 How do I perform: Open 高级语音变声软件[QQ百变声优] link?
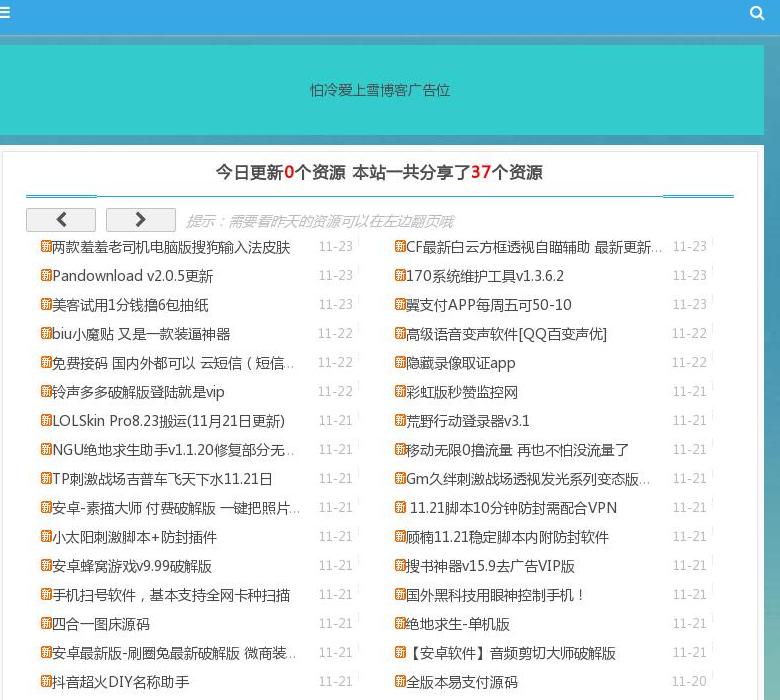coord(506,333)
